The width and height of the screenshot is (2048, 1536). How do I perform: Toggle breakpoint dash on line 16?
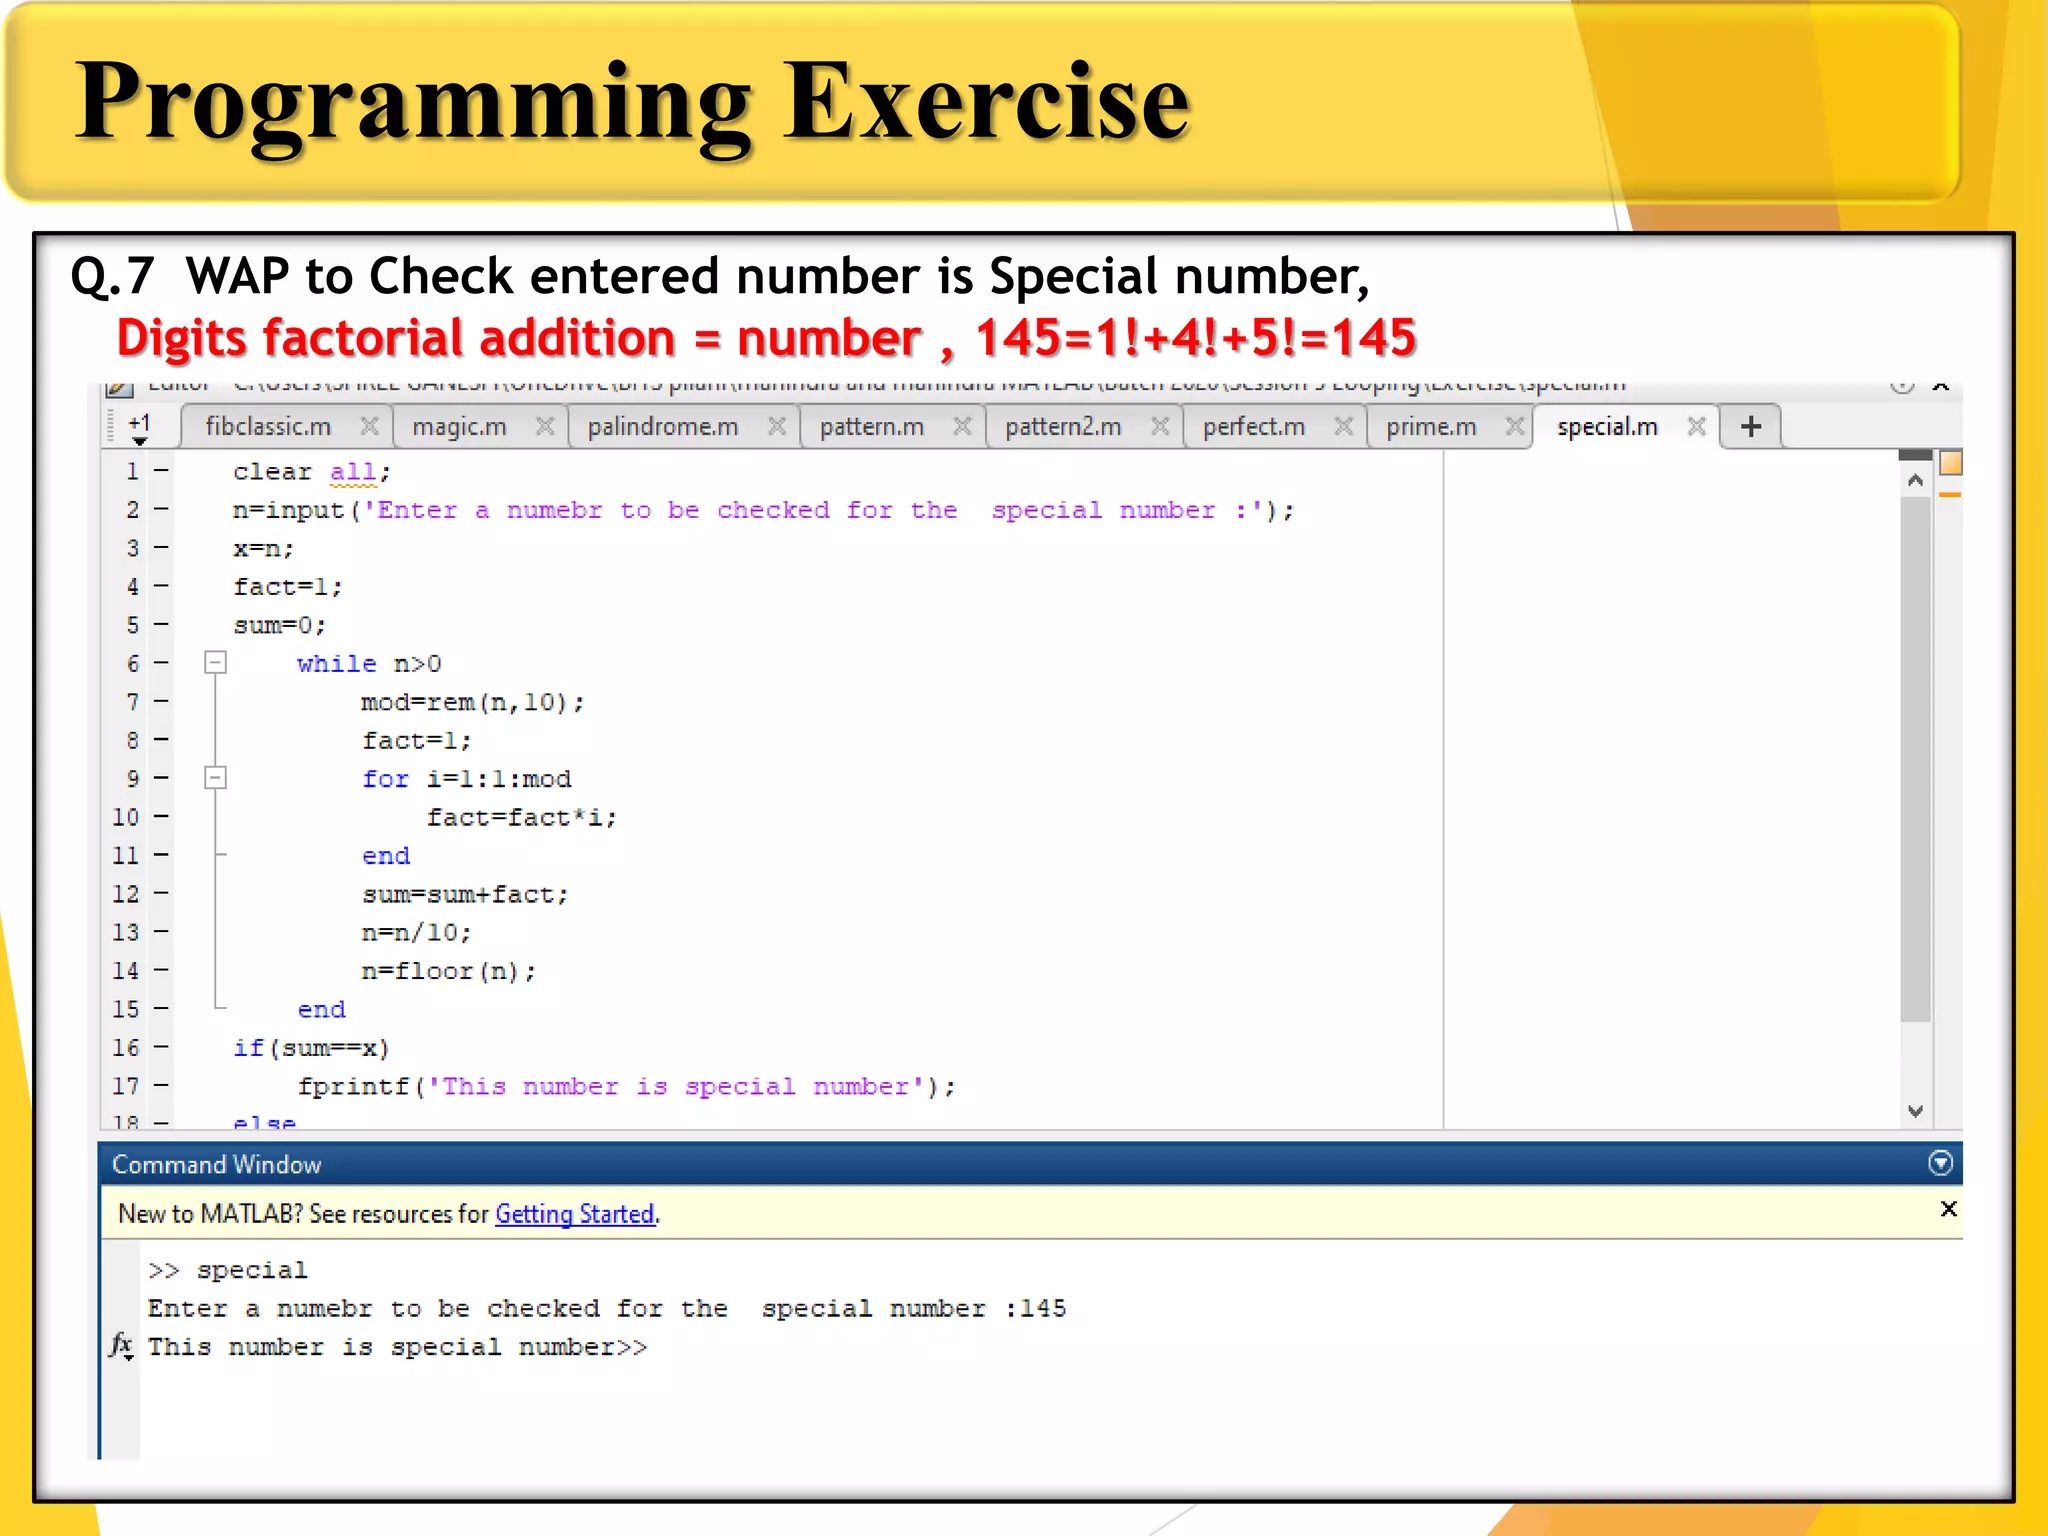[x=161, y=1047]
